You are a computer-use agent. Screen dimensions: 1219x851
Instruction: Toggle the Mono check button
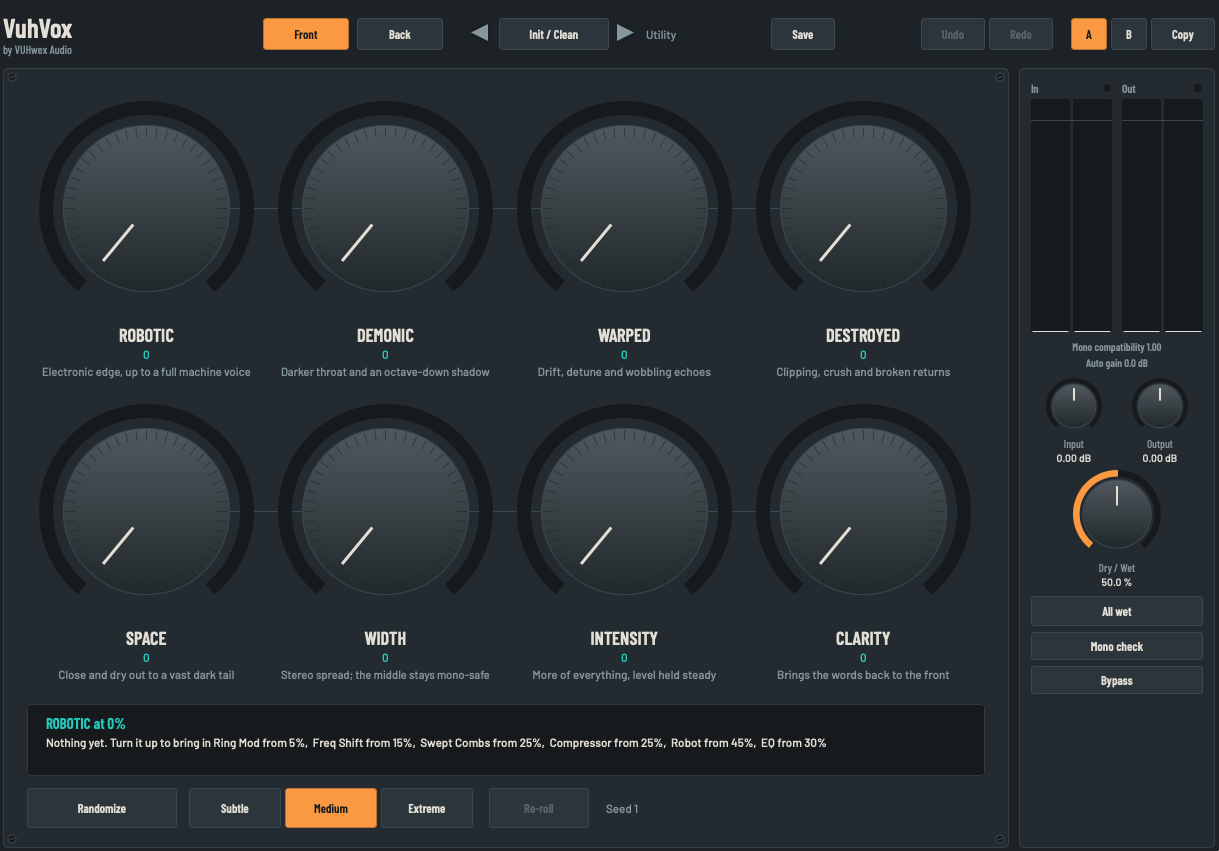click(1117, 646)
